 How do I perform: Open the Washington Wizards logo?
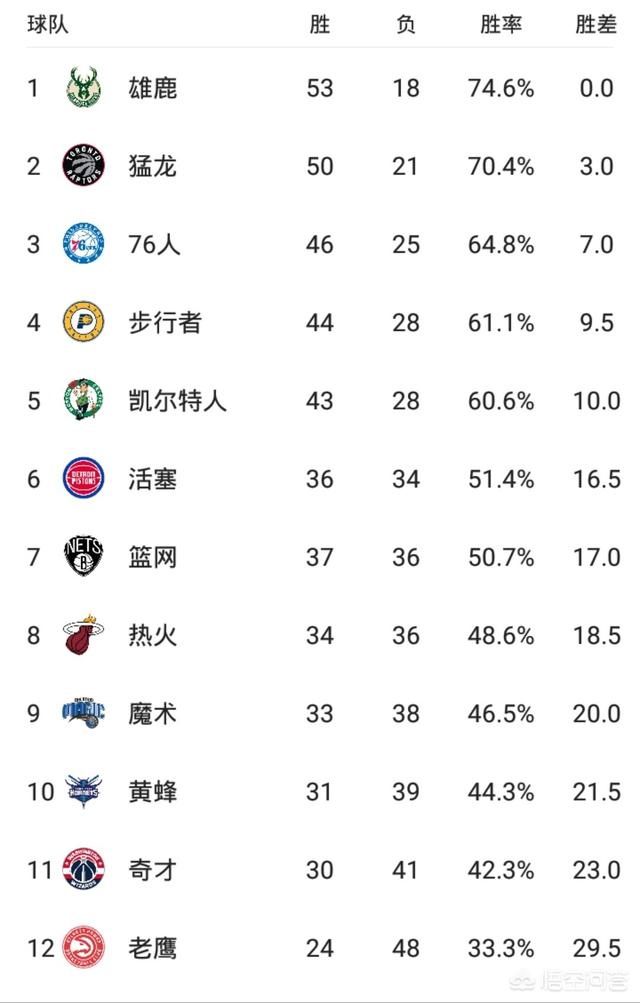pyautogui.click(x=84, y=869)
